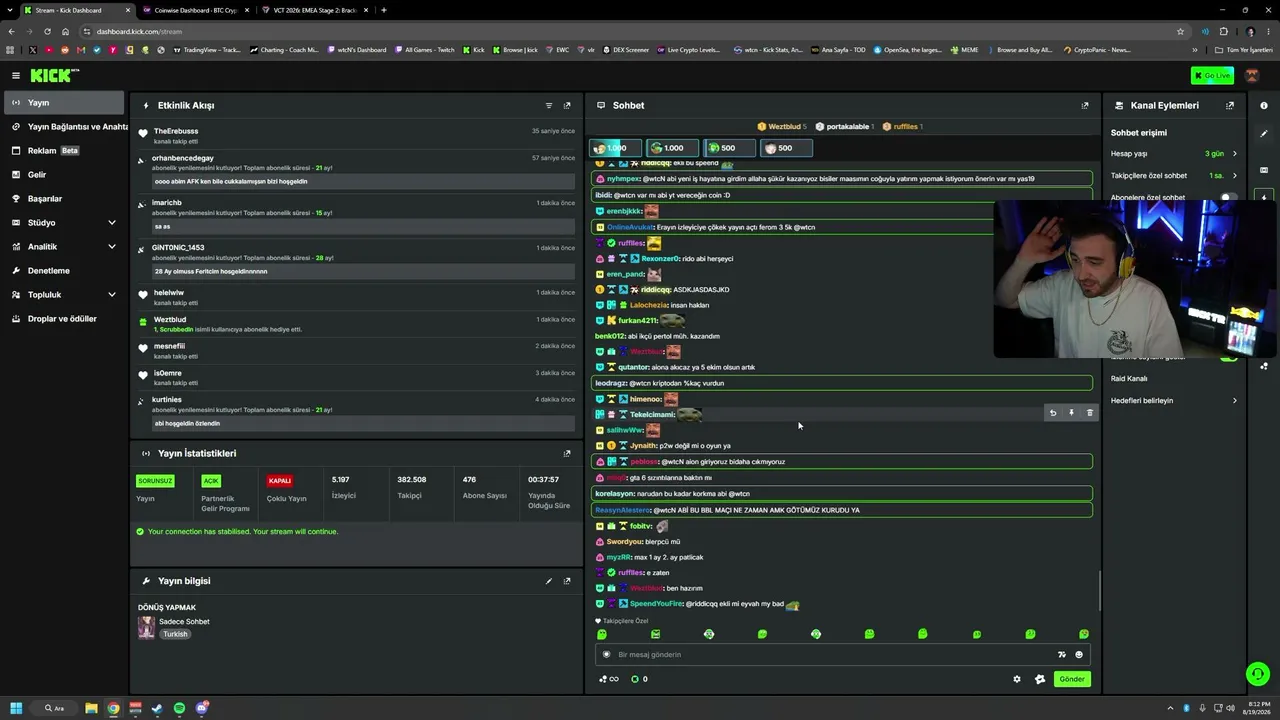This screenshot has width=1280, height=720.
Task: Open Discord from the Windows taskbar
Action: pos(202,708)
